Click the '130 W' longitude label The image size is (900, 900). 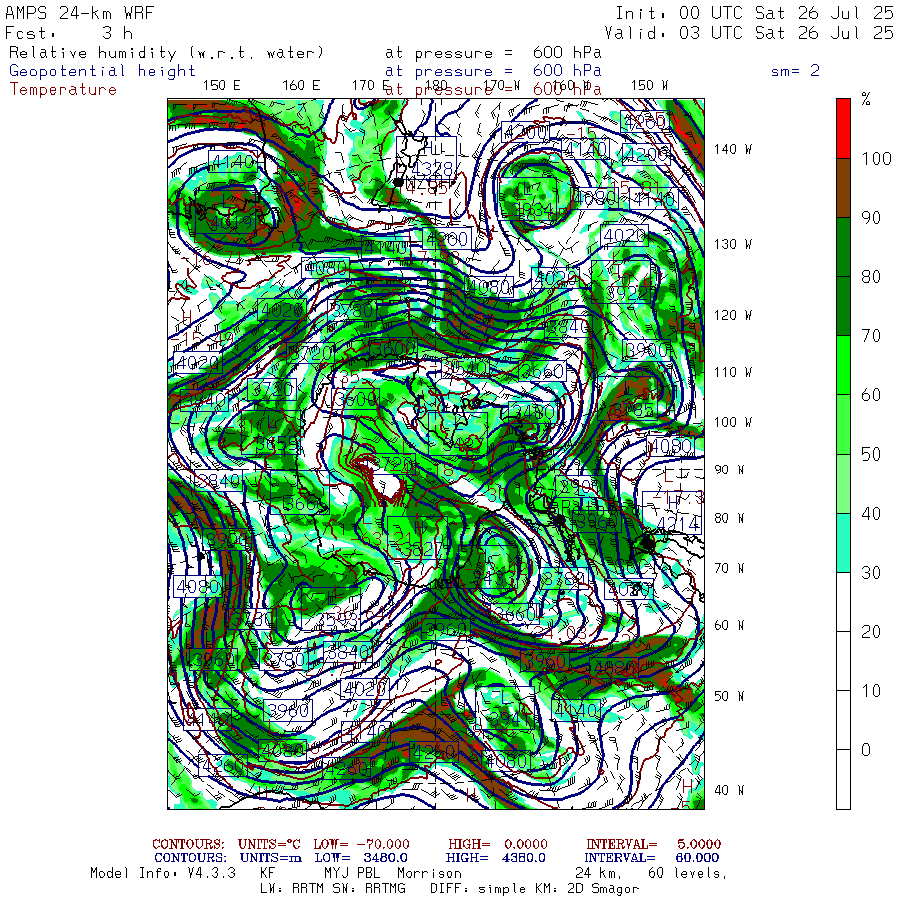[x=733, y=245]
